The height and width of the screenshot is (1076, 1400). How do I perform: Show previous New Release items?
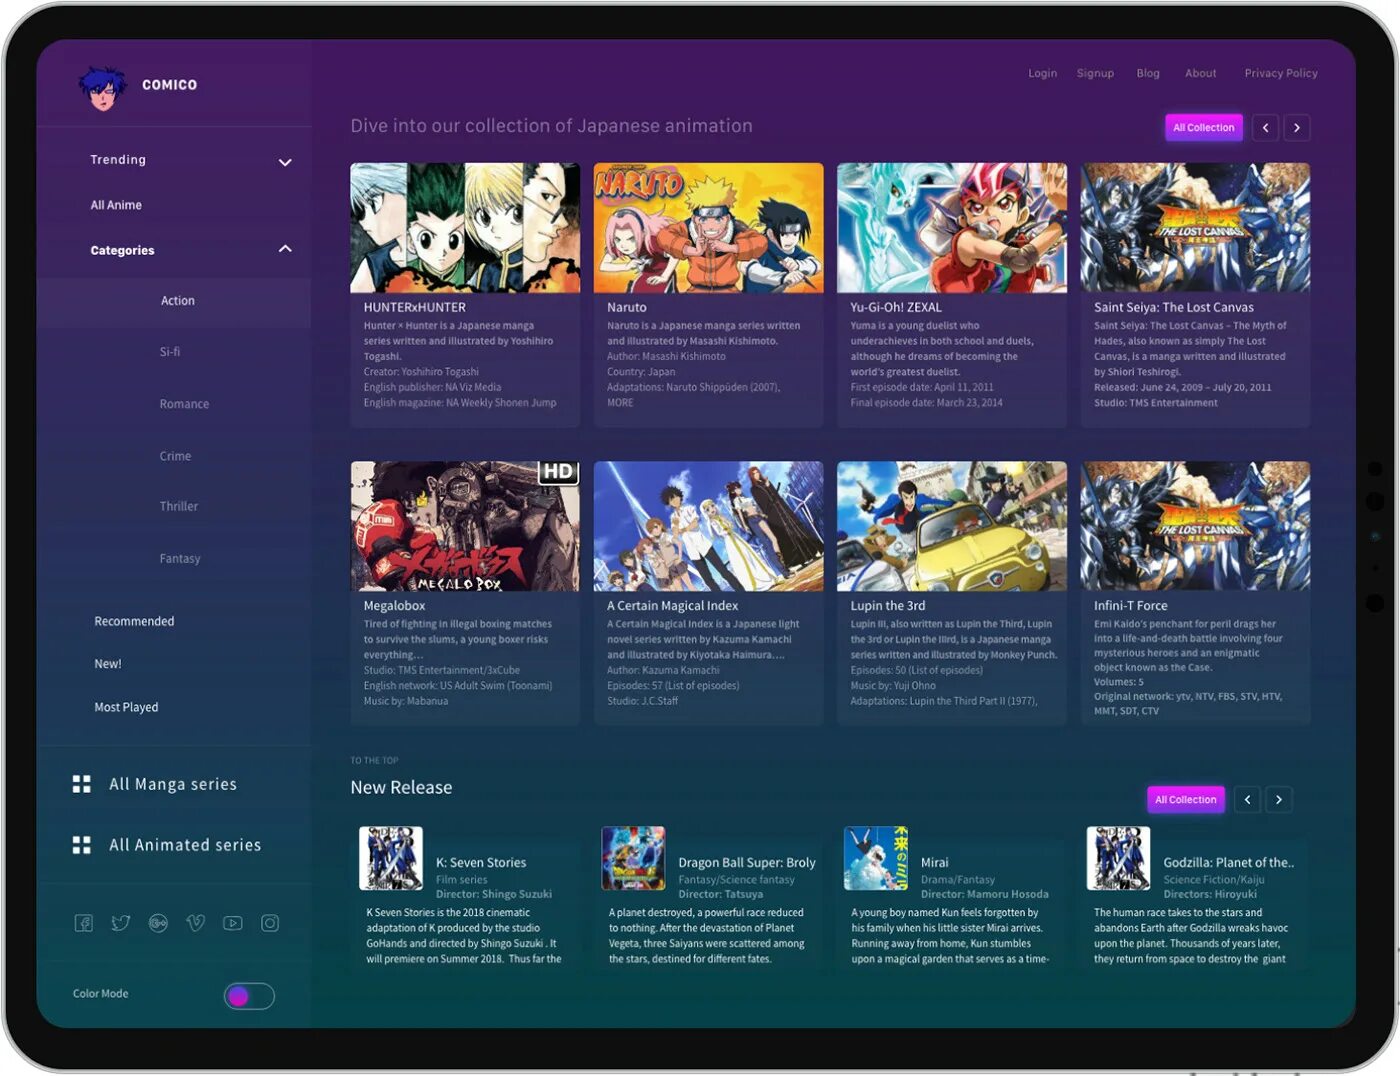1247,799
